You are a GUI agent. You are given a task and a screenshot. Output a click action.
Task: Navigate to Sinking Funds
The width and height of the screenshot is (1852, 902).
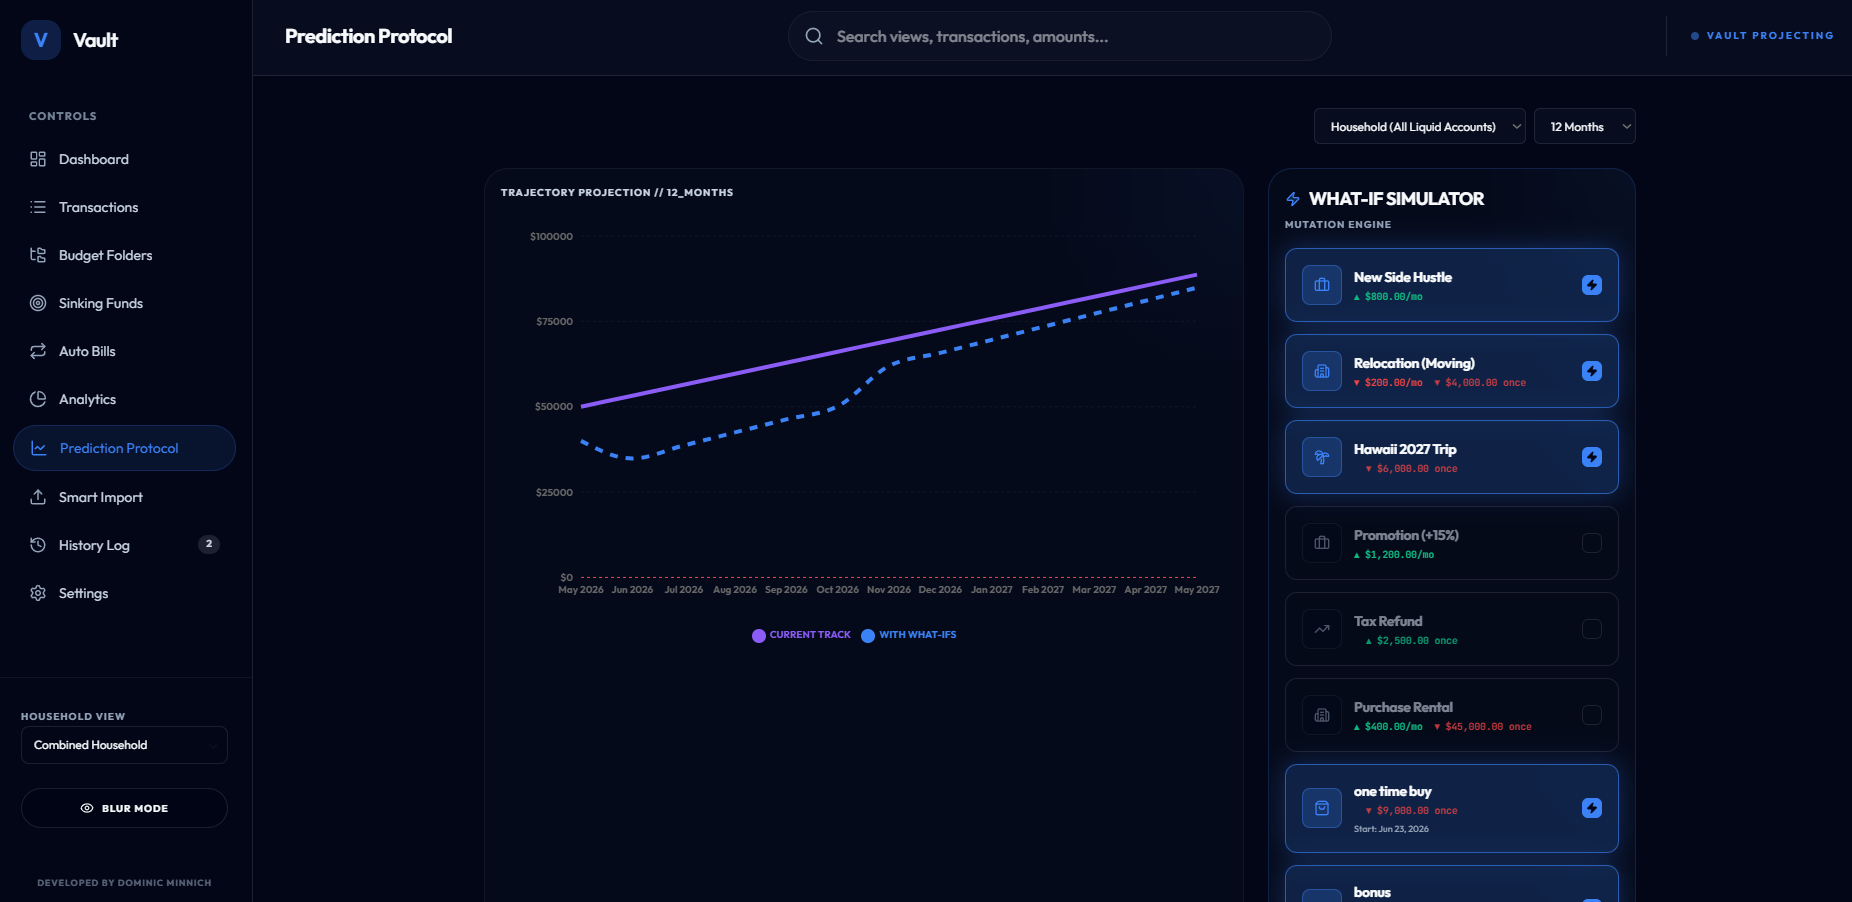pos(124,303)
